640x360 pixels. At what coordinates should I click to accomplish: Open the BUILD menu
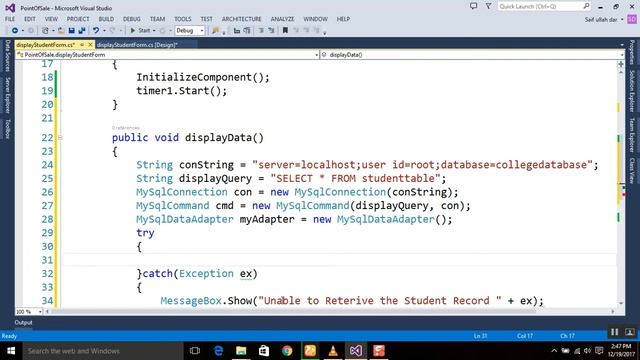coord(106,19)
